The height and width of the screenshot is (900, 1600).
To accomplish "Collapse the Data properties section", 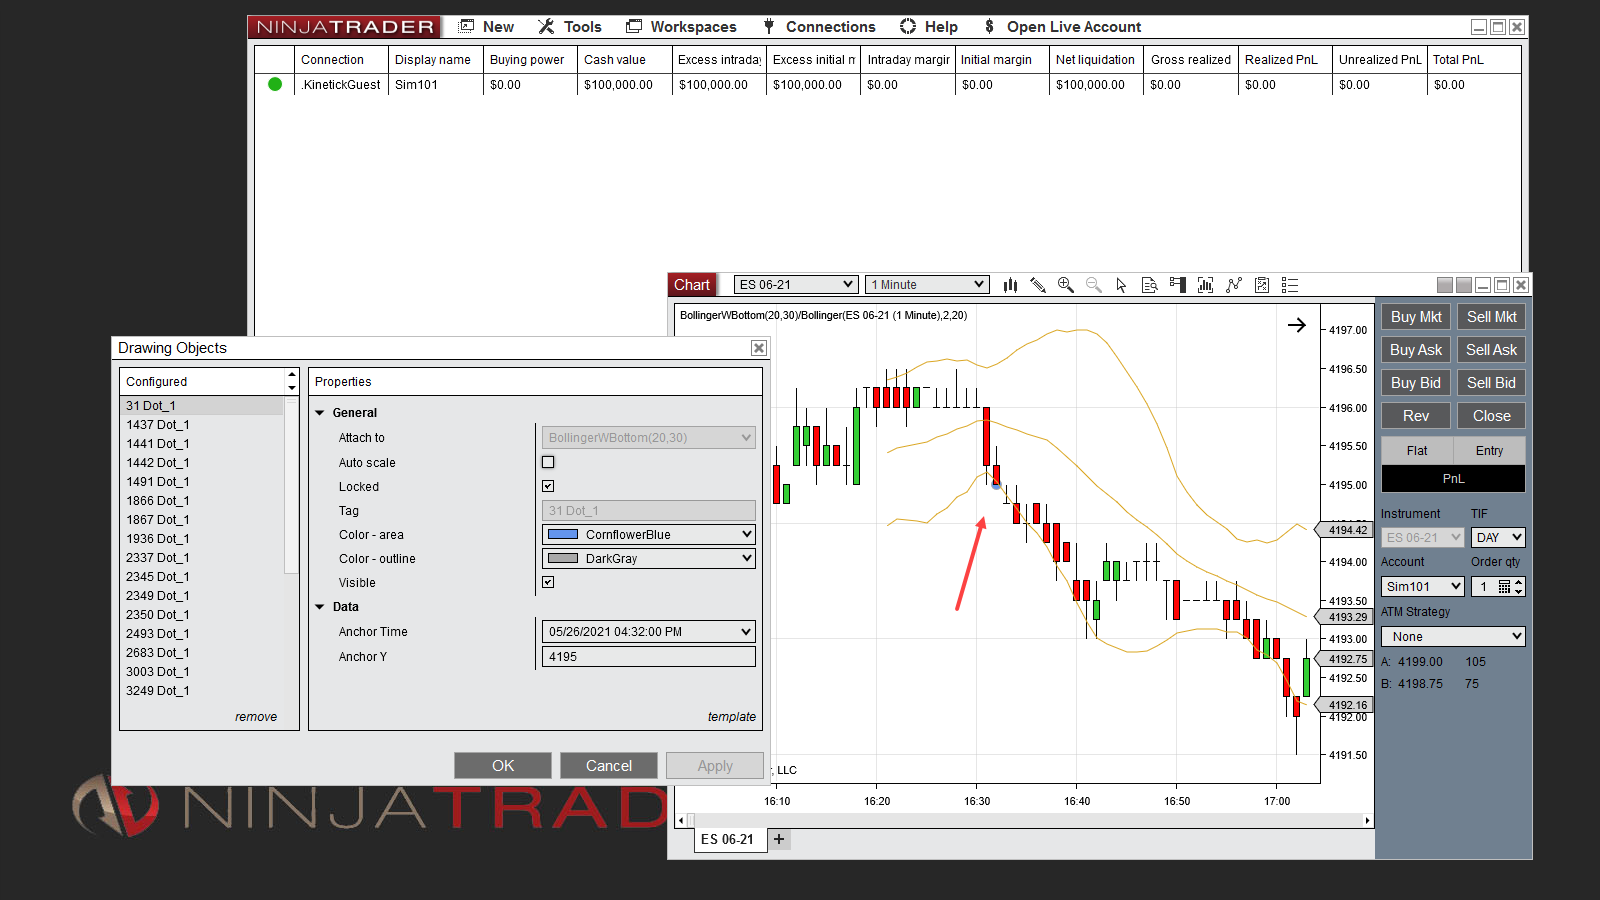I will coord(320,607).
